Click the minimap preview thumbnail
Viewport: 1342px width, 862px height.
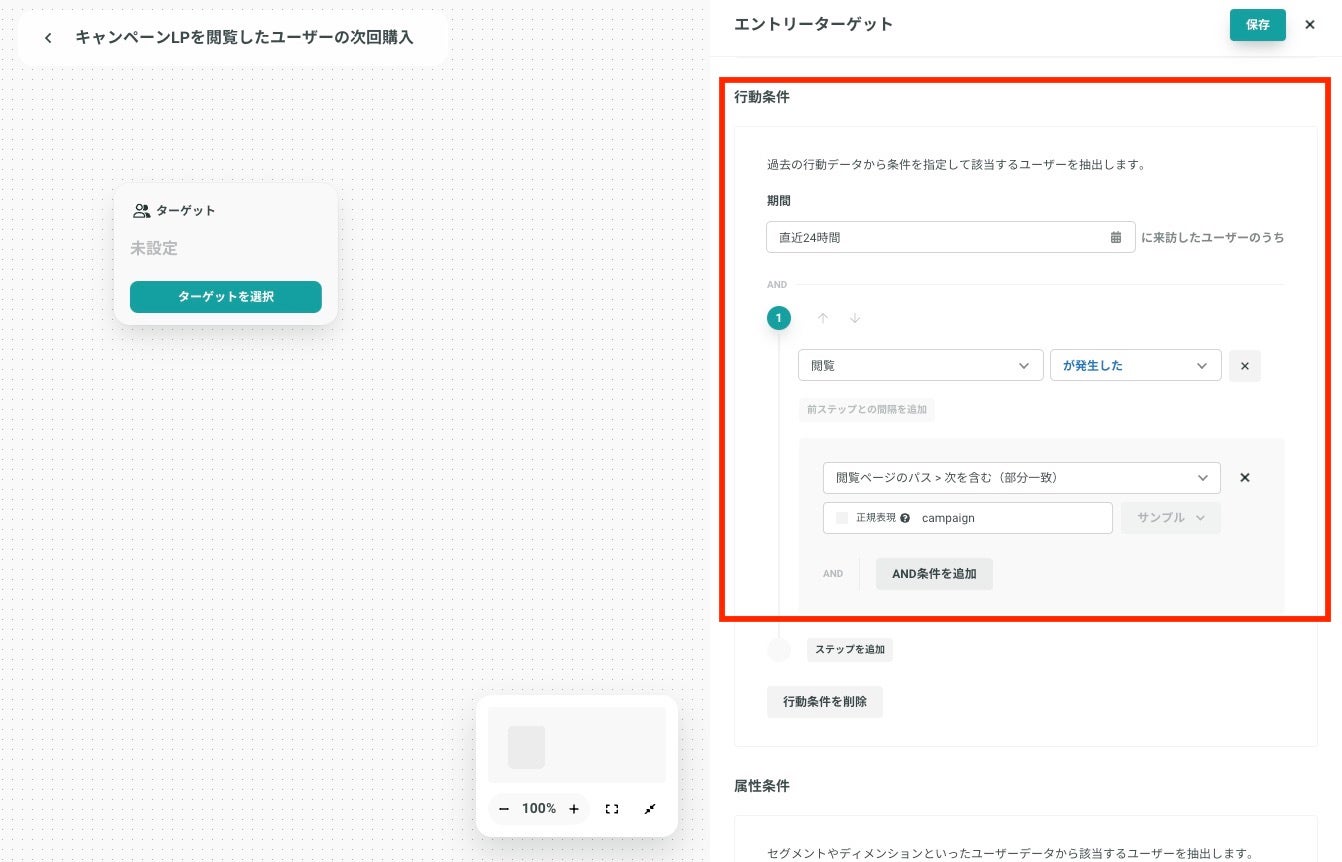click(x=577, y=745)
